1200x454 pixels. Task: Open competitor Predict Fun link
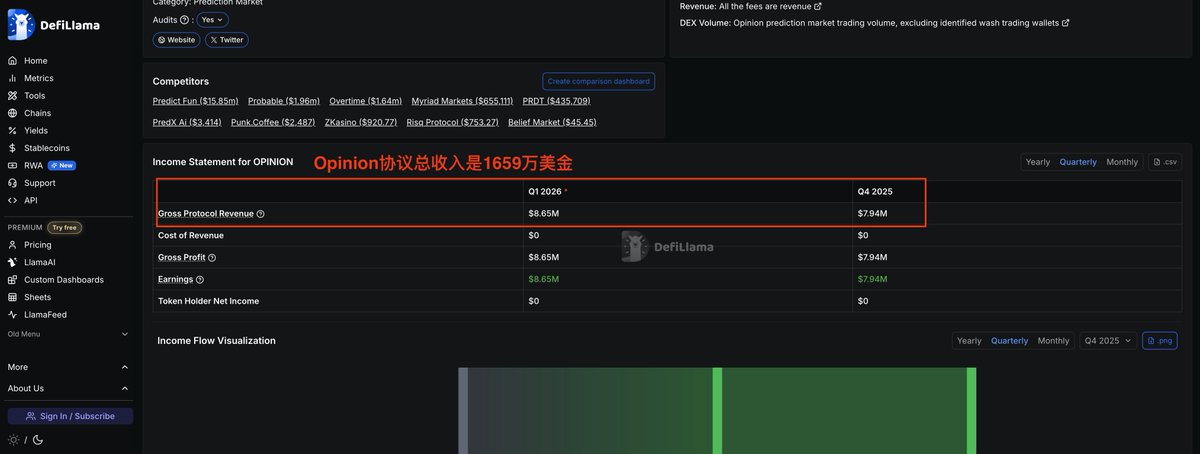point(195,101)
